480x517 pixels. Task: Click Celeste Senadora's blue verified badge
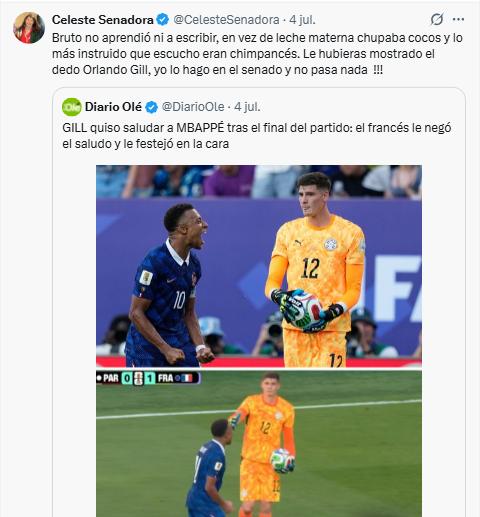click(163, 20)
